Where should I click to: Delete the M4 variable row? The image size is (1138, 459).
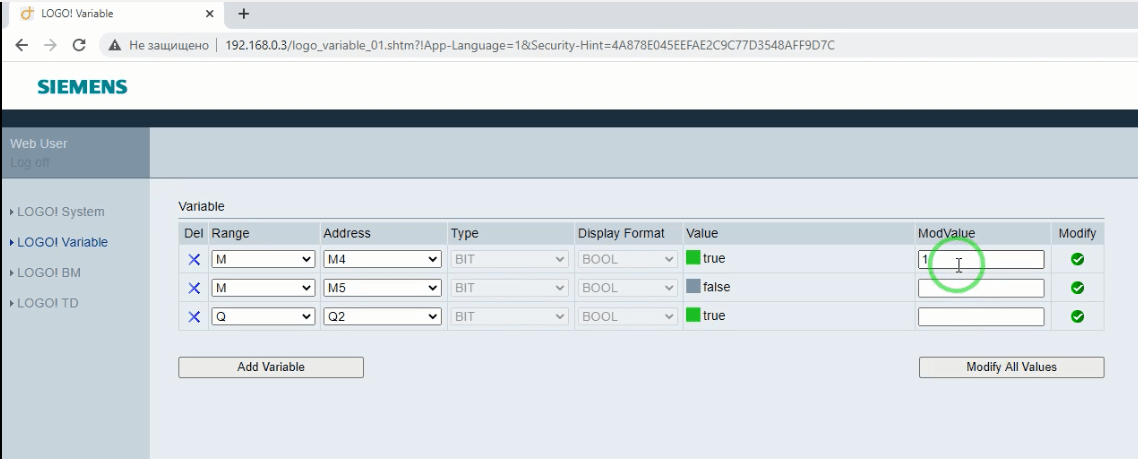pyautogui.click(x=194, y=260)
